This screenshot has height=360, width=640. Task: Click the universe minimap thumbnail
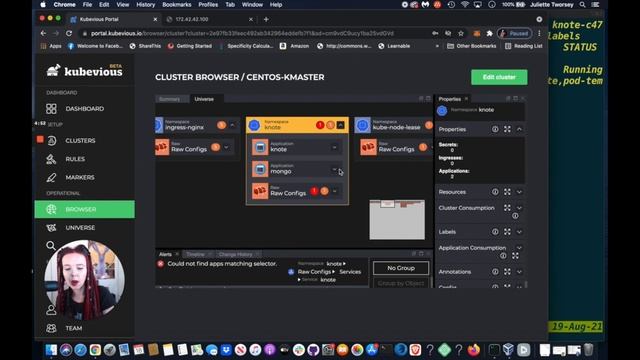pyautogui.click(x=397, y=220)
